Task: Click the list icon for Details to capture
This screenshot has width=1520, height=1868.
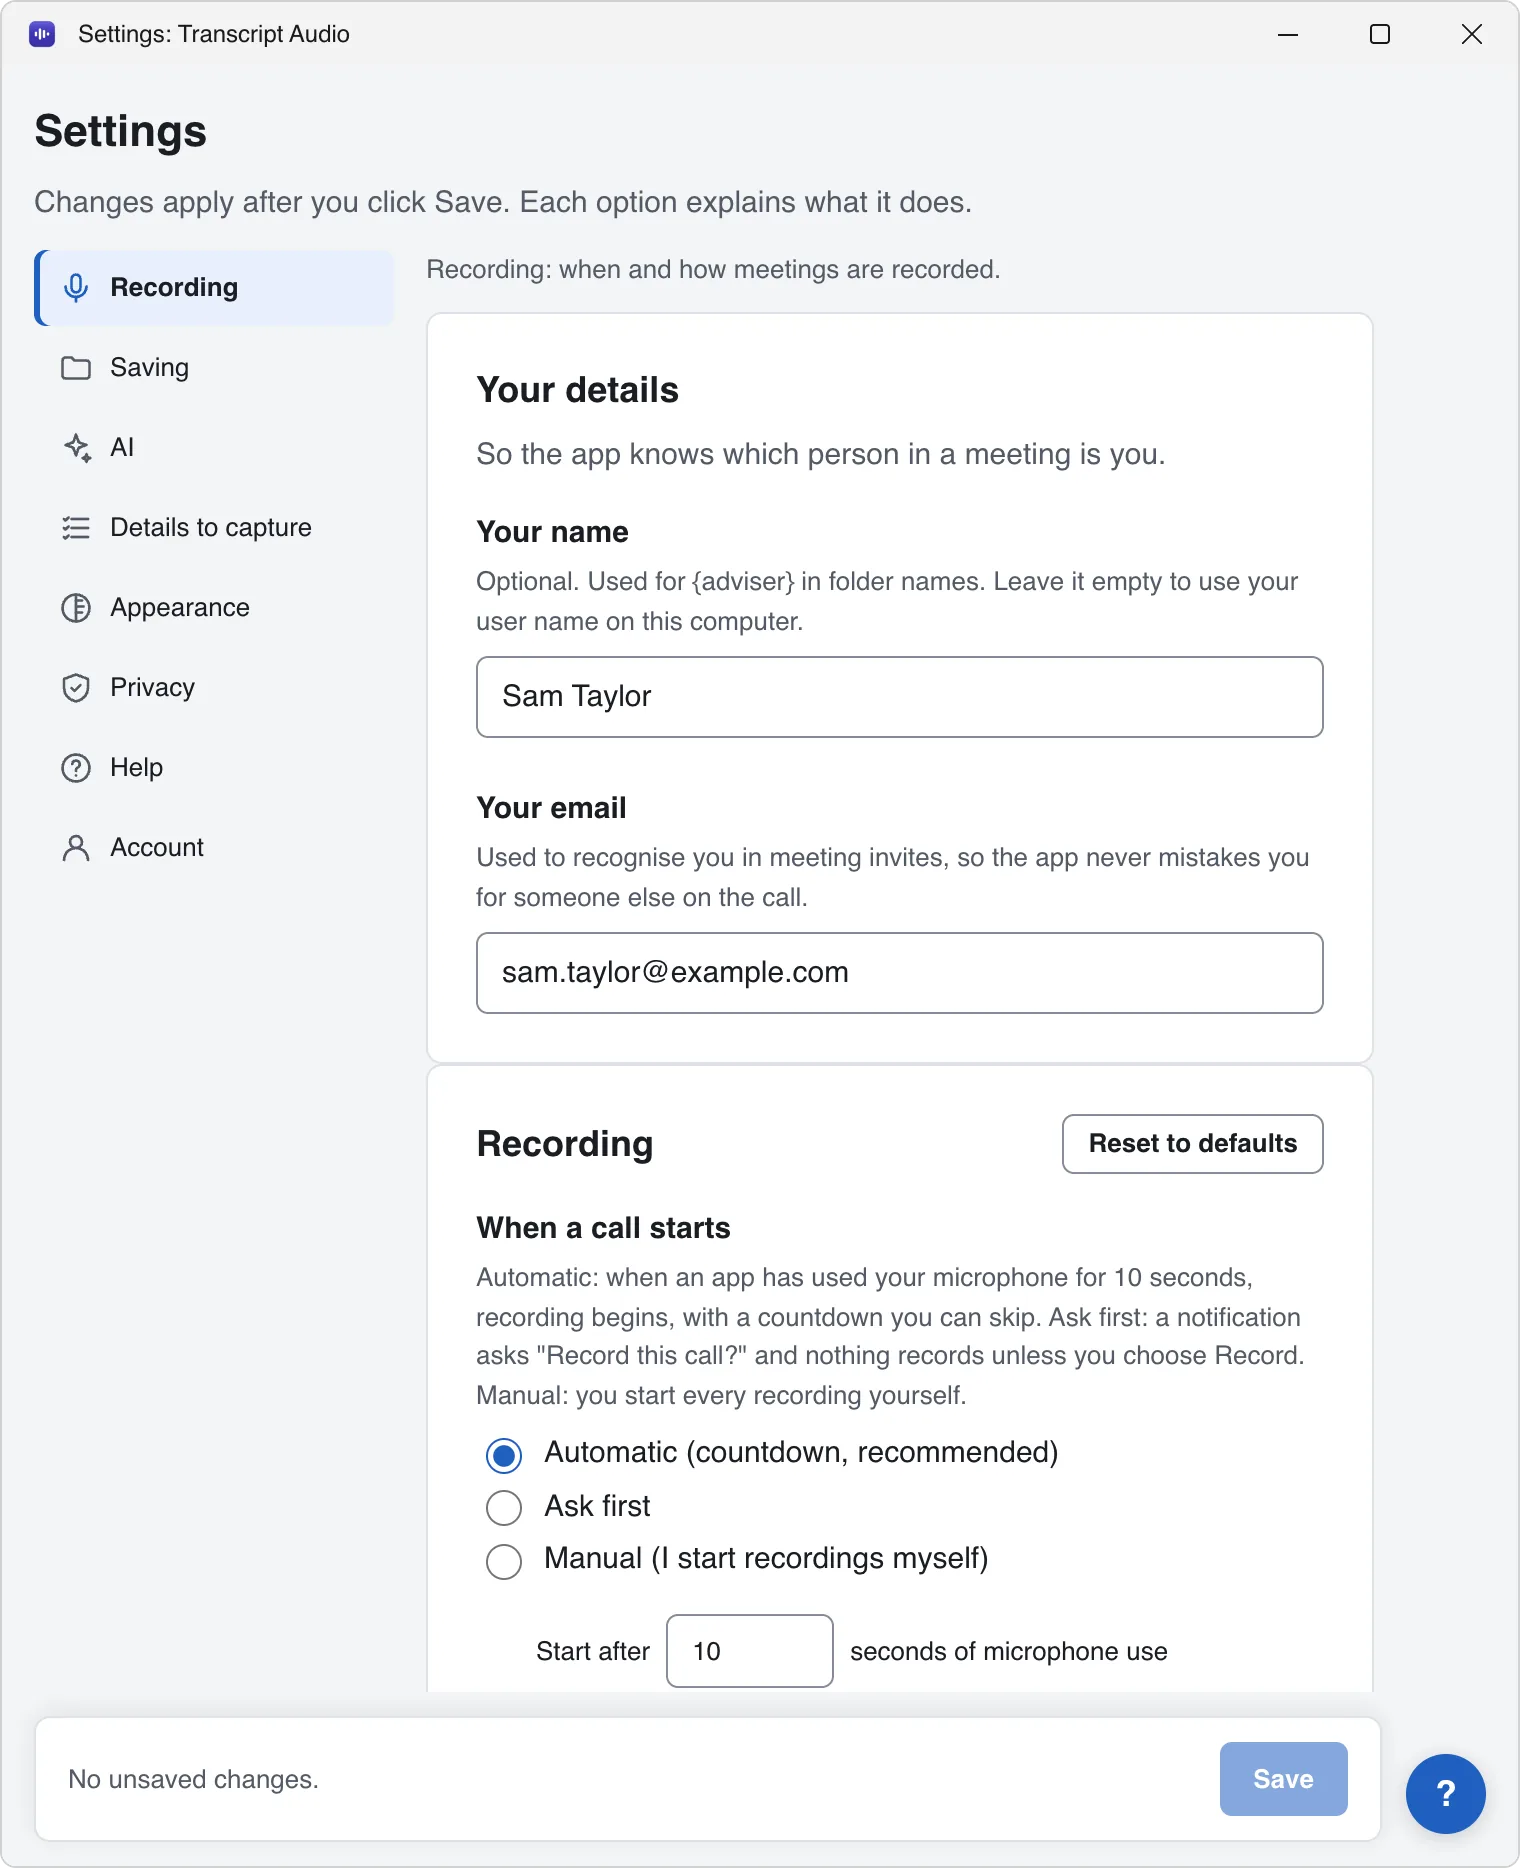Action: (76, 528)
